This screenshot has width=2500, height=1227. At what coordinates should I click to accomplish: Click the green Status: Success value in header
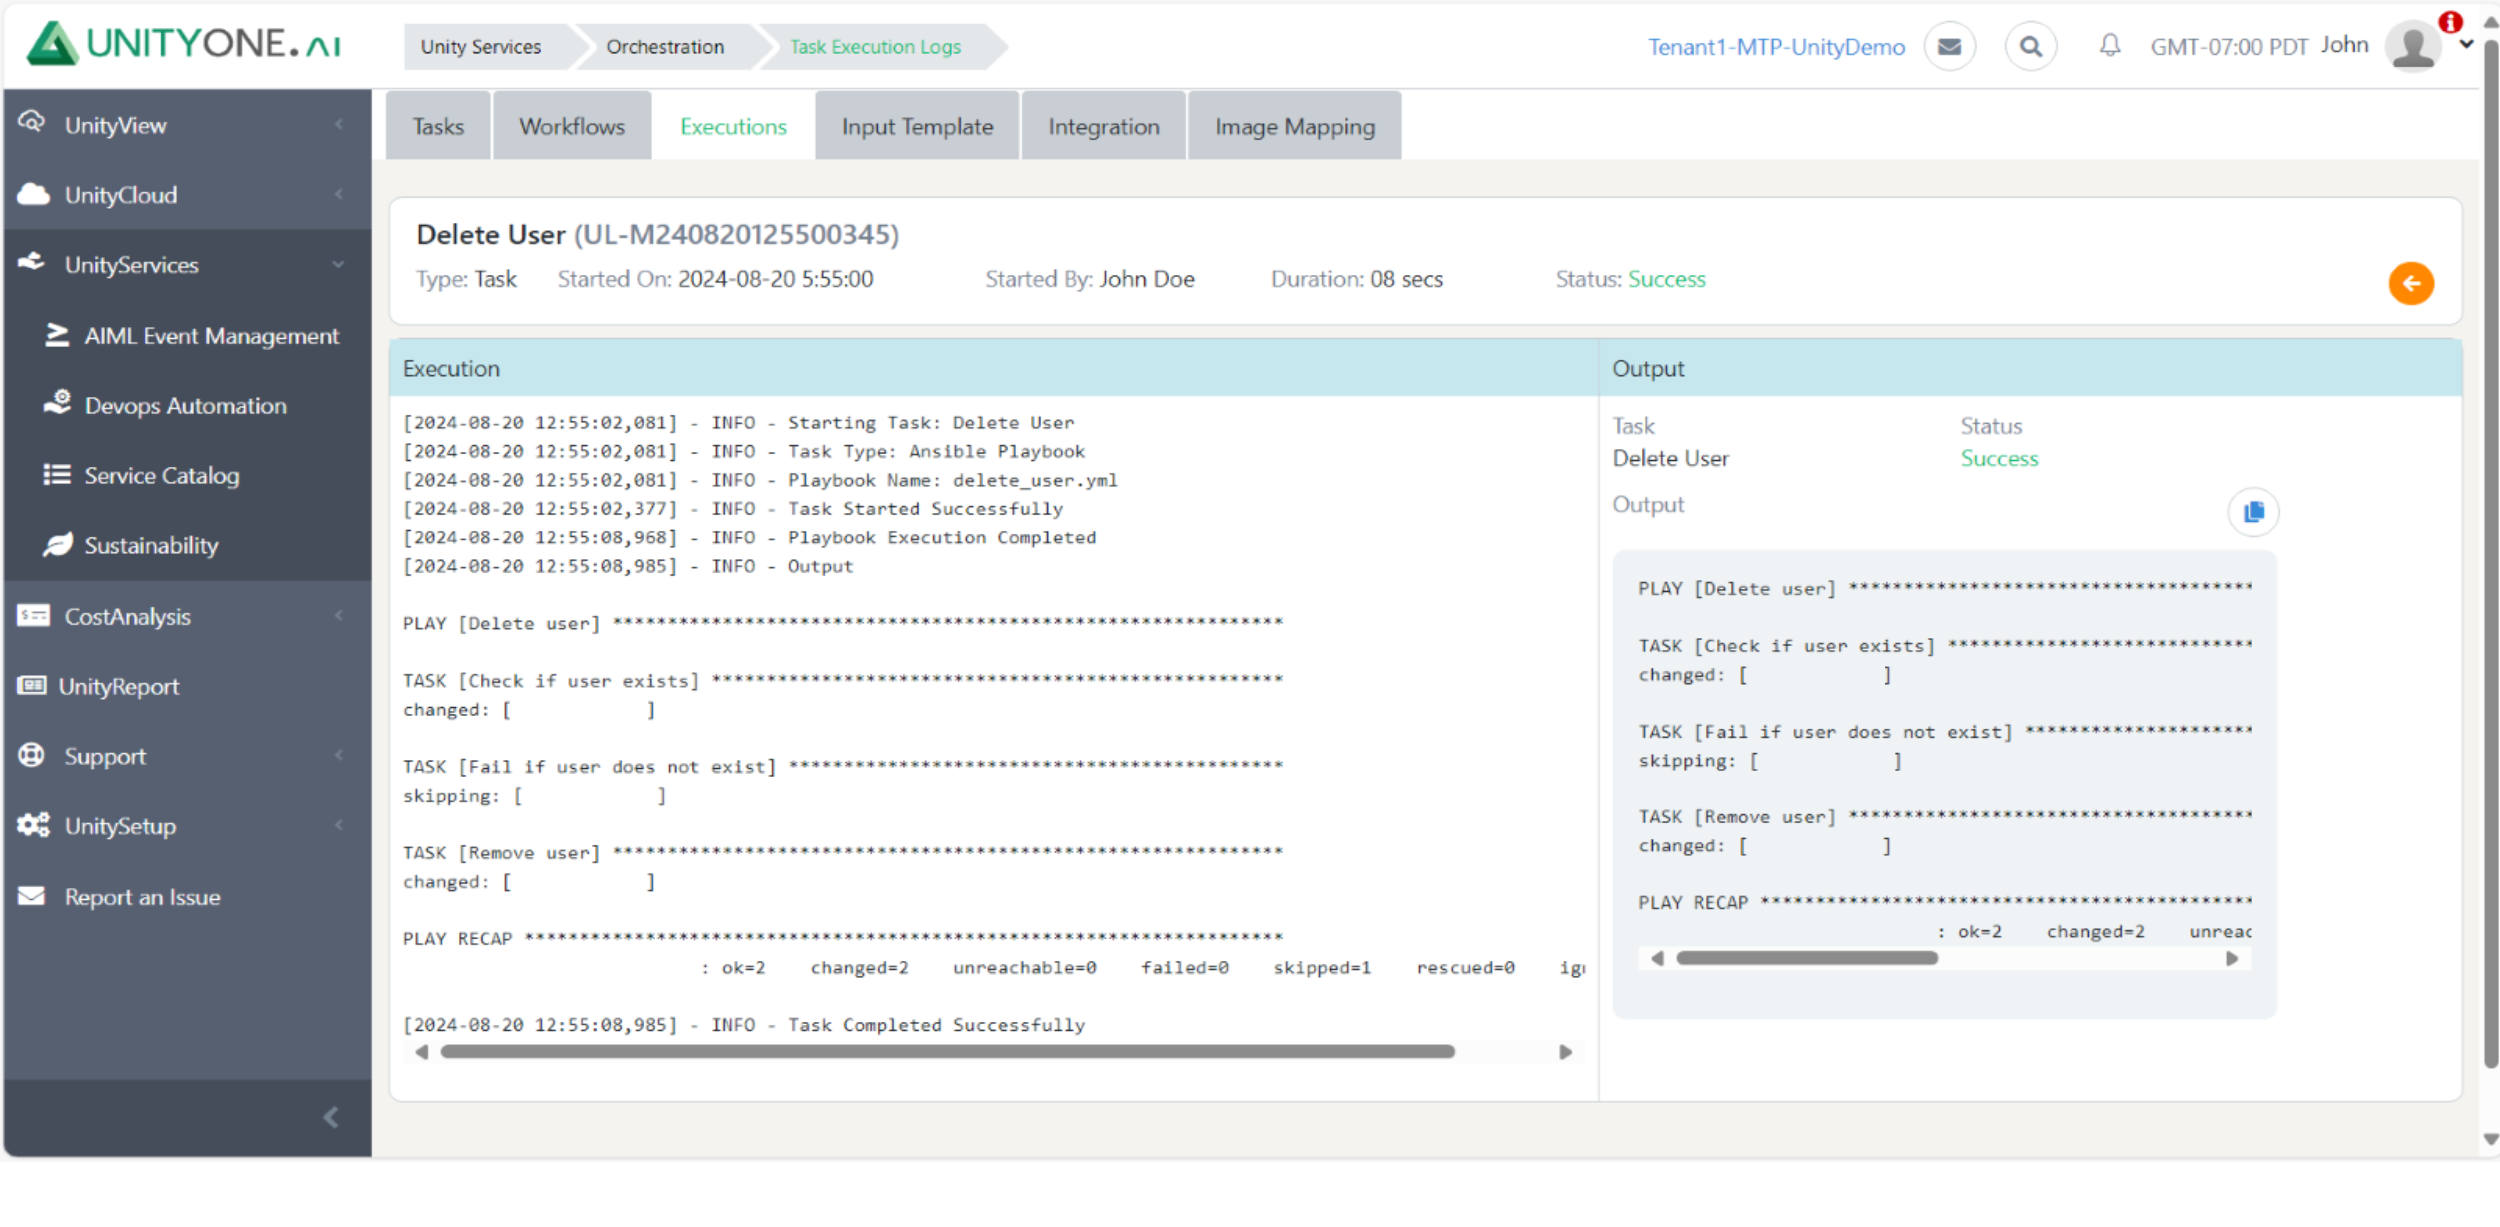(1666, 279)
